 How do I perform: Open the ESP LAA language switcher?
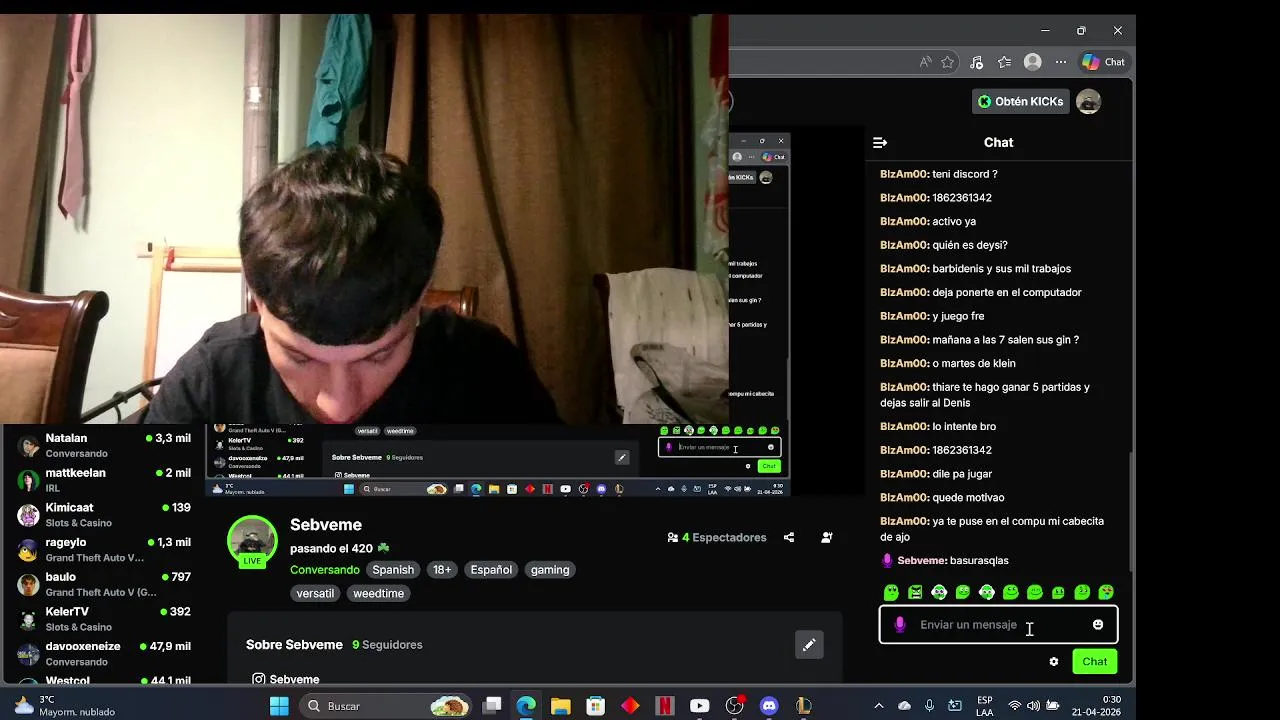[985, 706]
